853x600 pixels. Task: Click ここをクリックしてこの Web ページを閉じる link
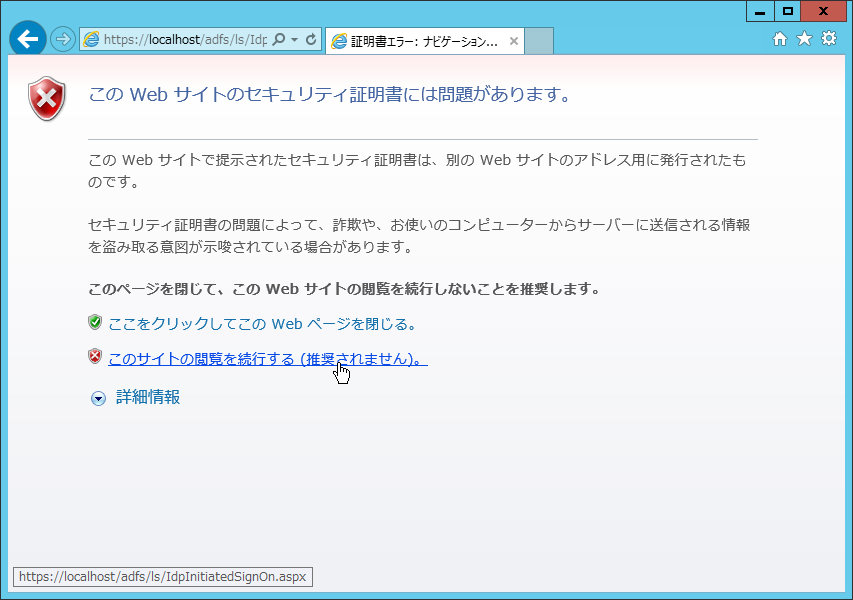coord(263,324)
